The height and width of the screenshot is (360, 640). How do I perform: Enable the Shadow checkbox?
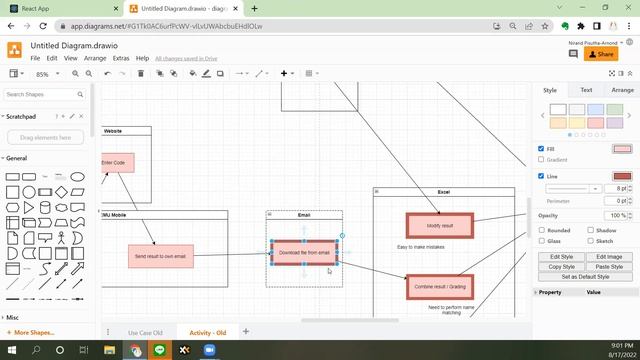click(590, 230)
